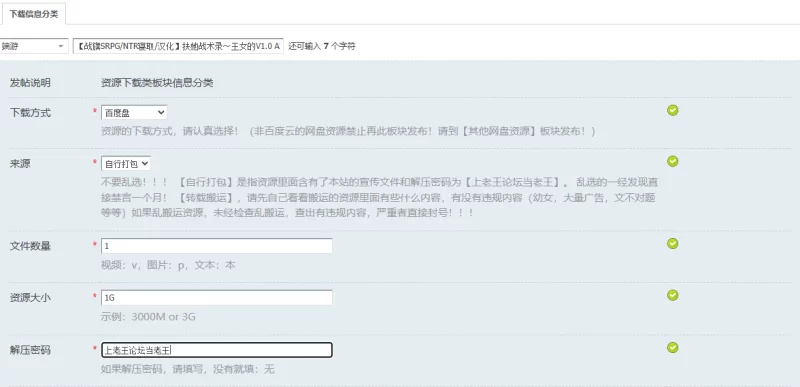Click the green check icon for 来源
This screenshot has width=800, height=387.
pyautogui.click(x=672, y=161)
